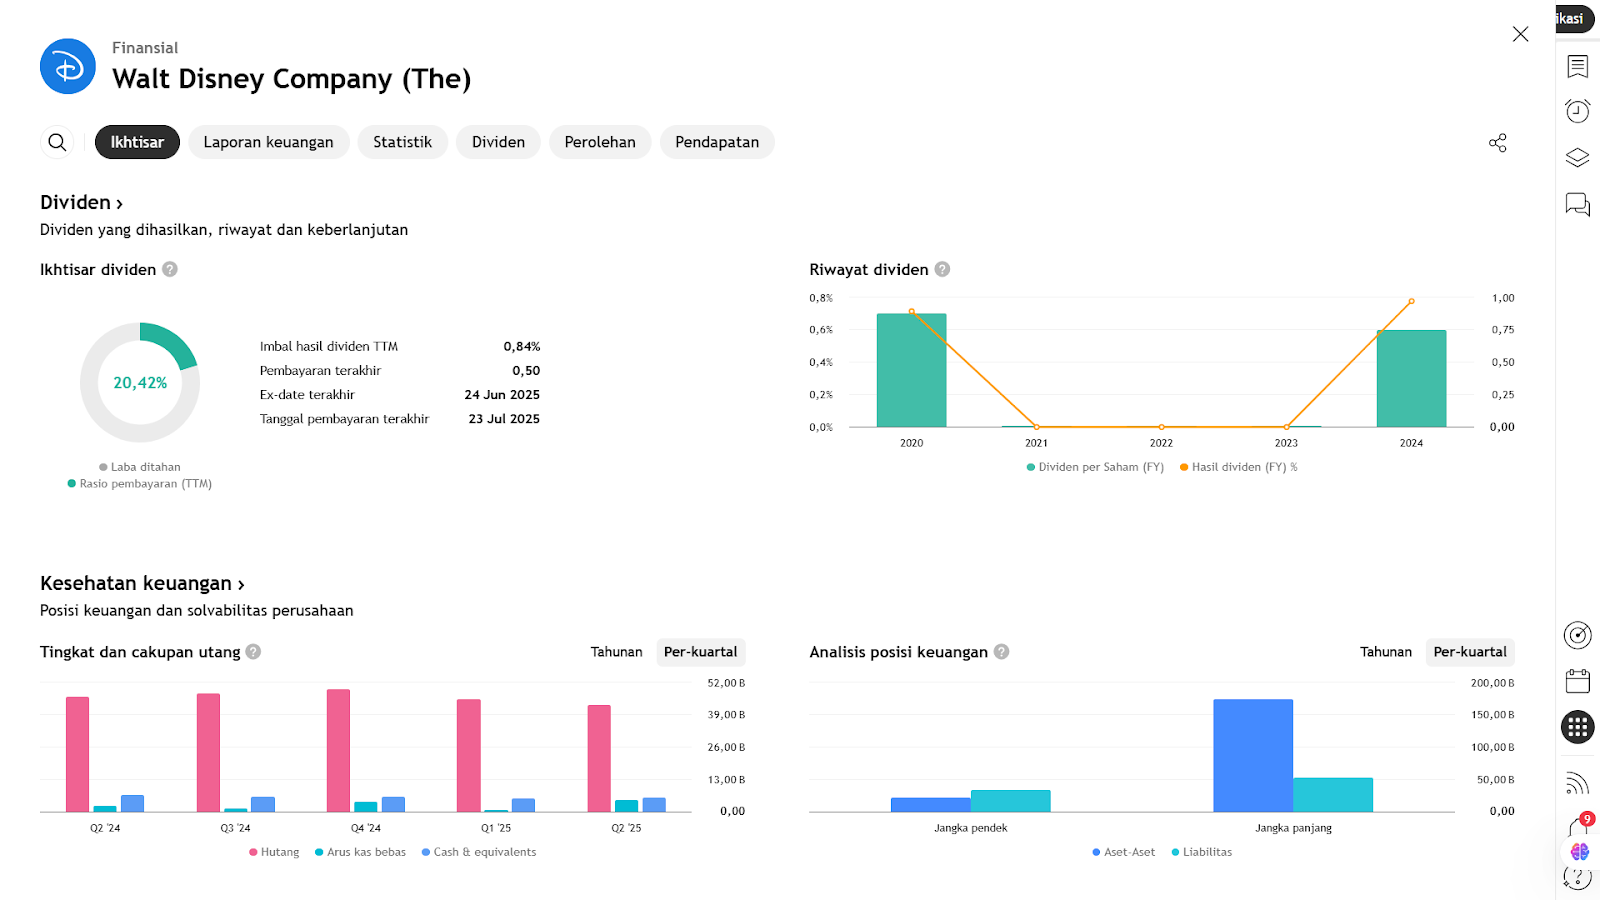Click the radar screener icon

[1577, 635]
